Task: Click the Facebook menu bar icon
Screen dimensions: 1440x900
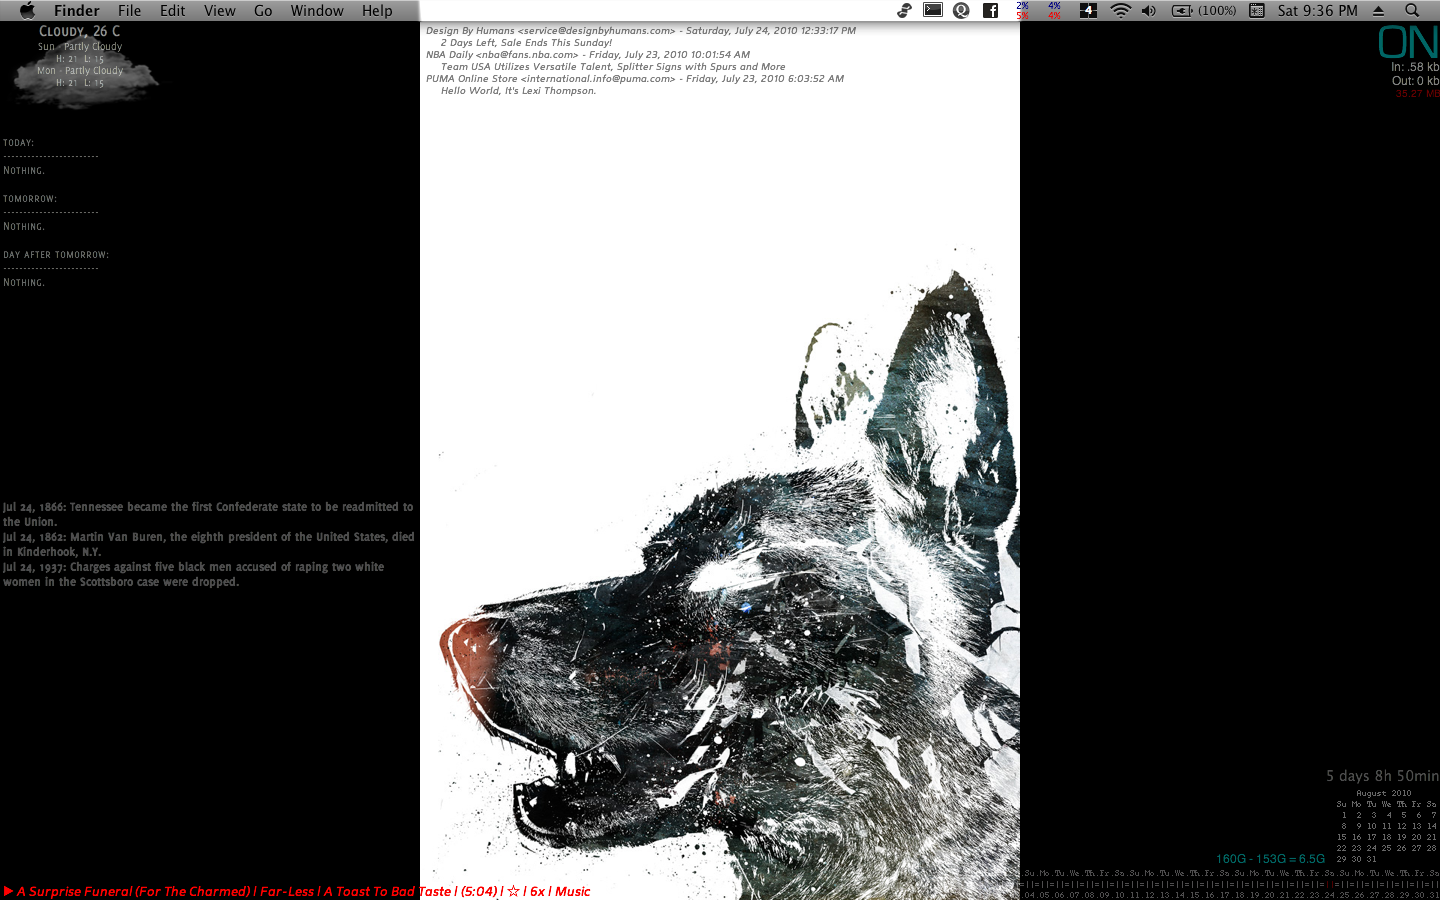Action: tap(990, 10)
